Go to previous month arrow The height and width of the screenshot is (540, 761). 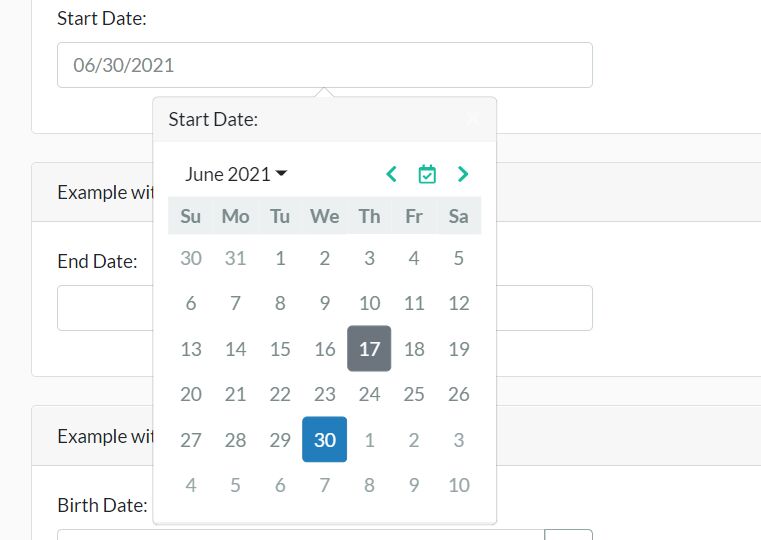tap(392, 174)
